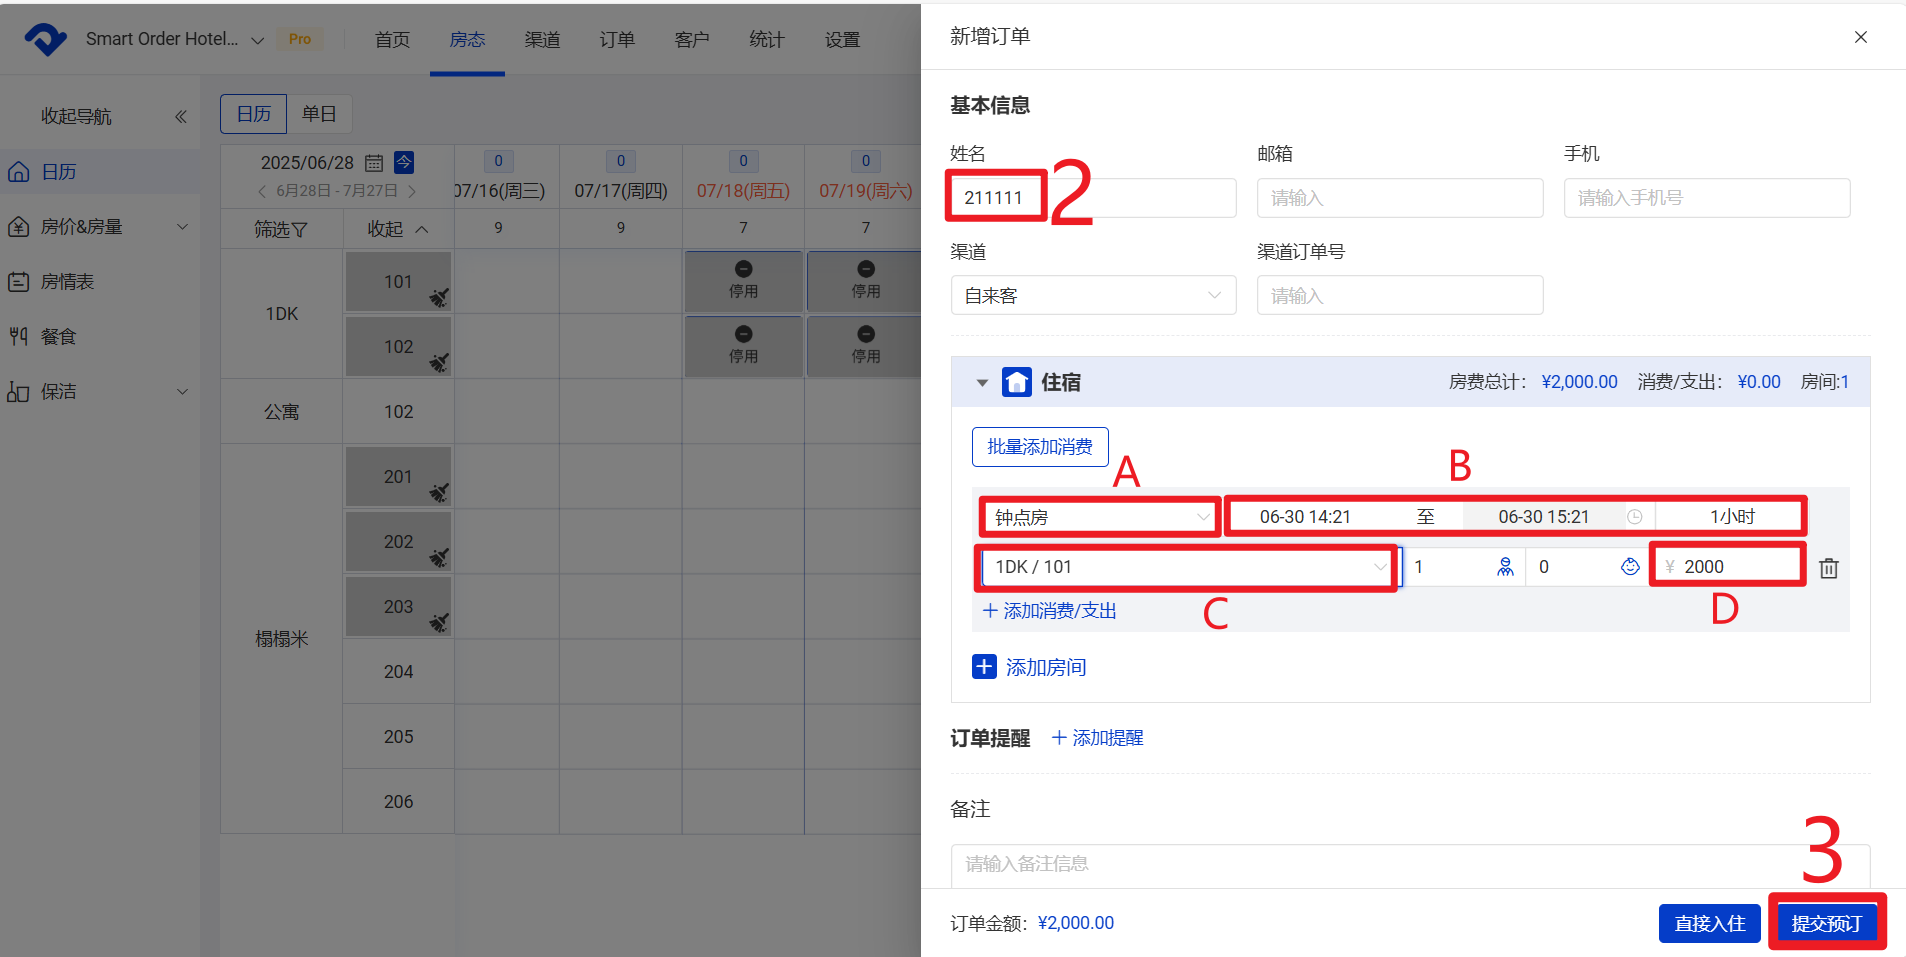Image resolution: width=1906 pixels, height=957 pixels.
Task: Collapse sidebar with double-chevron icon
Action: pos(181,117)
